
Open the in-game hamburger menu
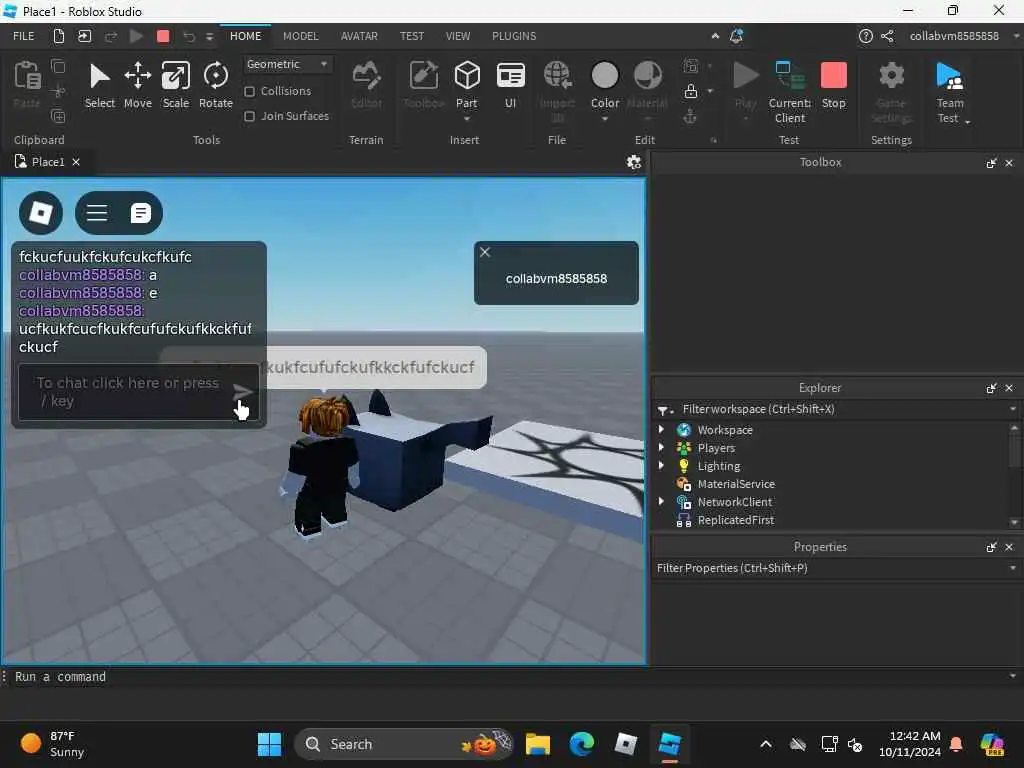97,213
